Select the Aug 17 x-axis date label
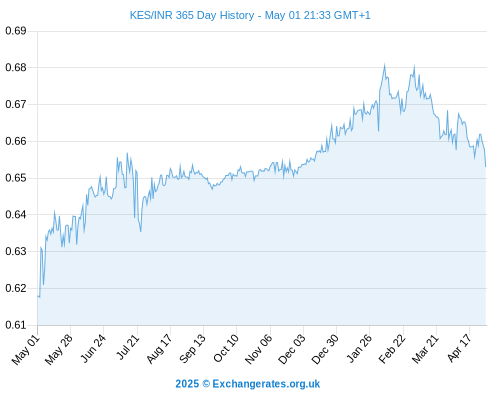The height and width of the screenshot is (400, 495). click(x=160, y=348)
